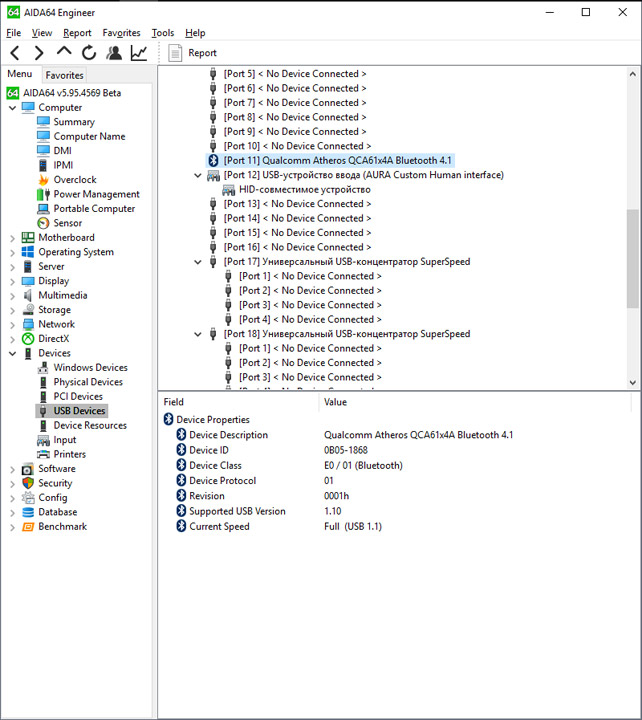Open the Report menu
This screenshot has height=720, width=642.
click(x=77, y=33)
